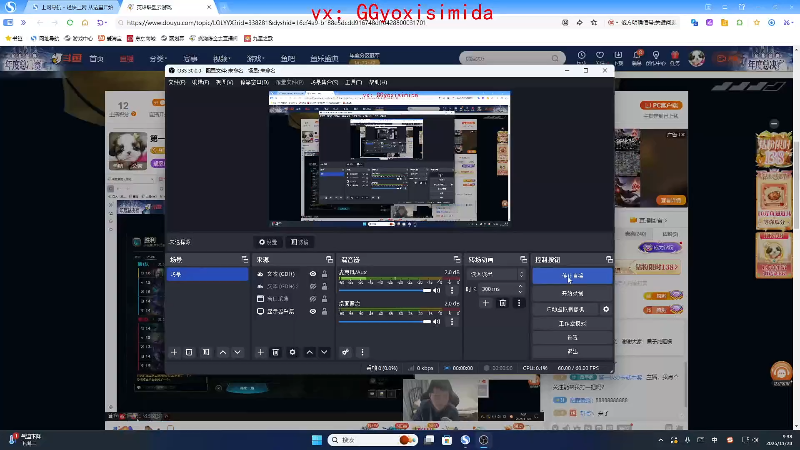Increase transition duration with stepper arrow
This screenshot has height=450, width=800.
coord(520,286)
